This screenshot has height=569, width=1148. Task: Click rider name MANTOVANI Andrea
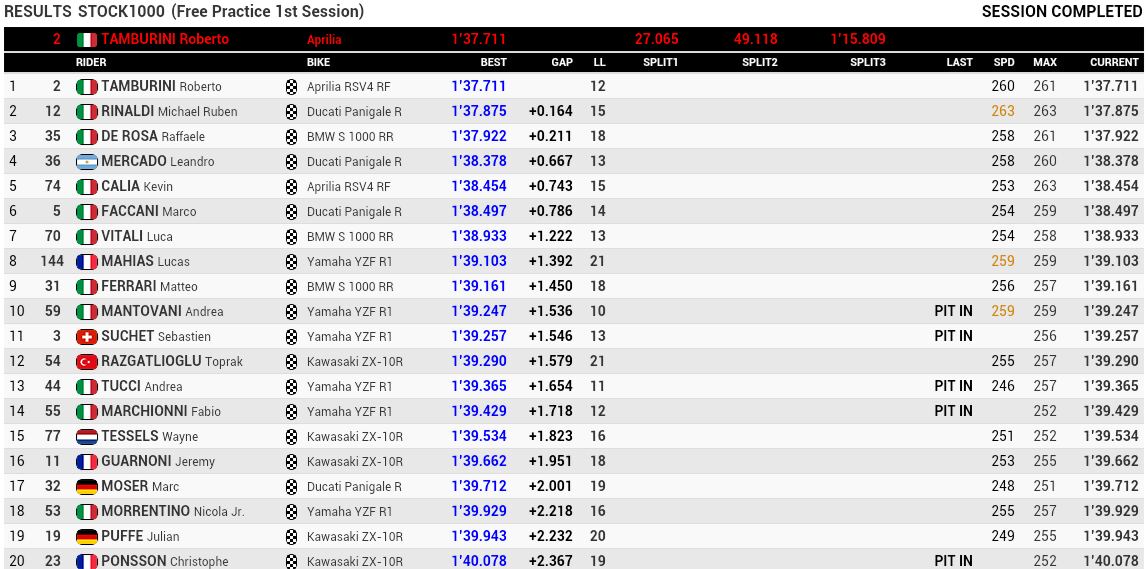click(163, 311)
